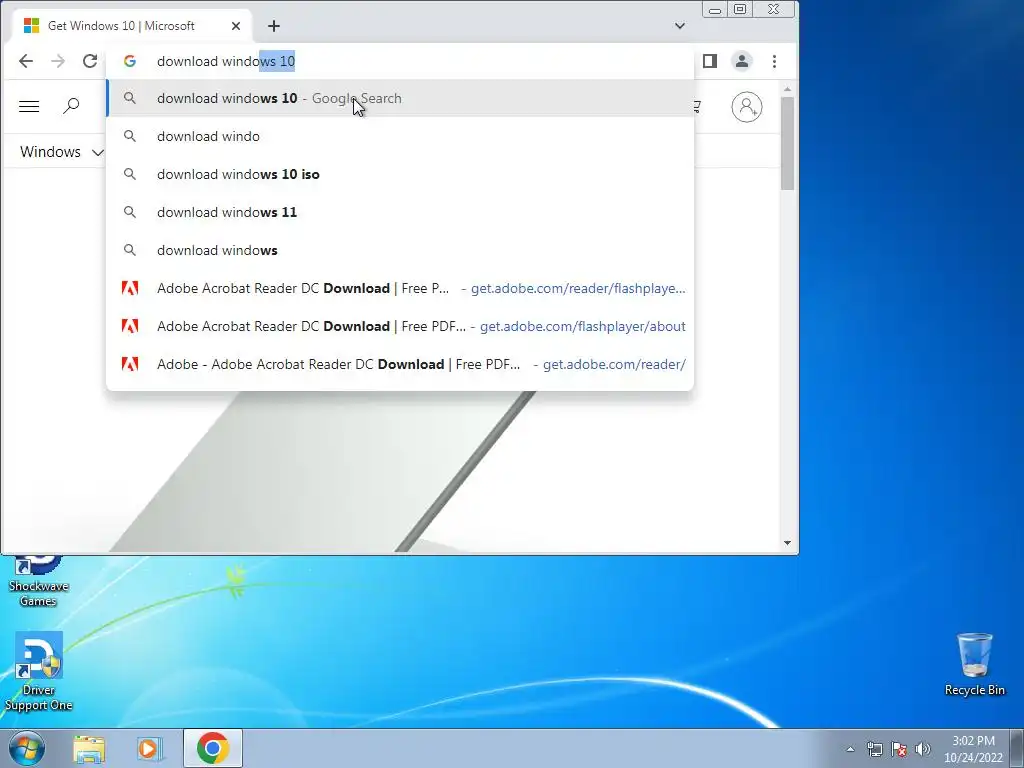The image size is (1024, 768).
Task: Click the taskbar clock showing 3:02 PM
Action: pyautogui.click(x=973, y=749)
